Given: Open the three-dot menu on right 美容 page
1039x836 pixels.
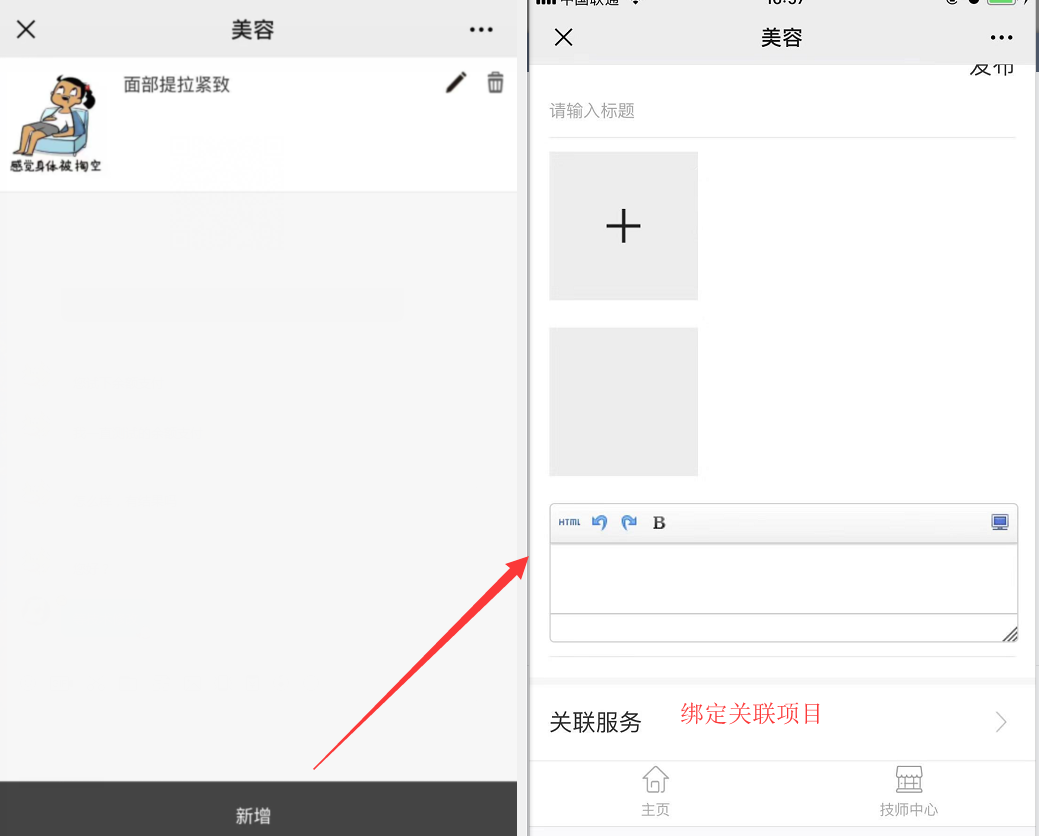Looking at the screenshot, I should [x=1001, y=38].
